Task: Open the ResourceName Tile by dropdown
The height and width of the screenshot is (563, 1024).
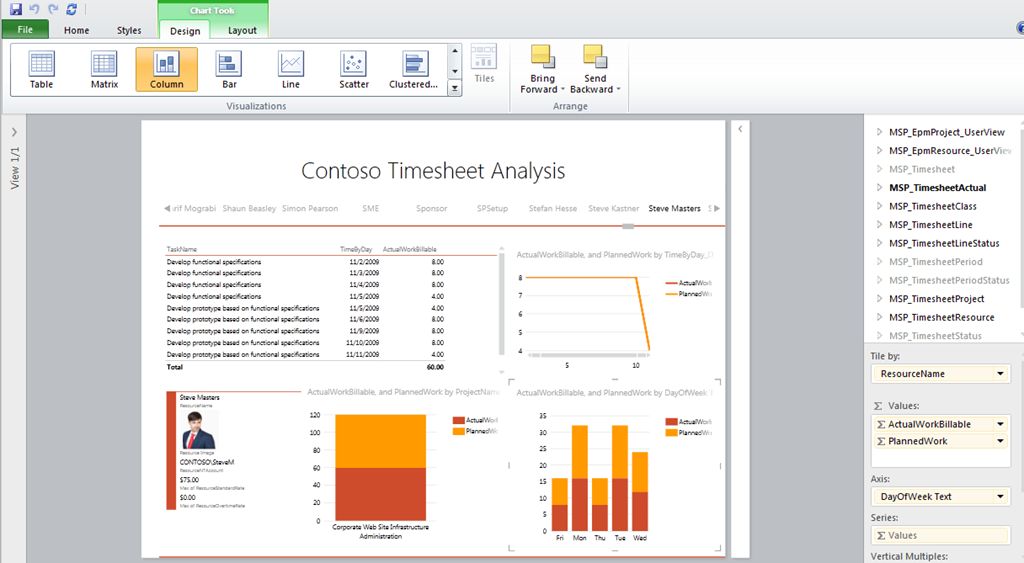Action: coord(1000,374)
